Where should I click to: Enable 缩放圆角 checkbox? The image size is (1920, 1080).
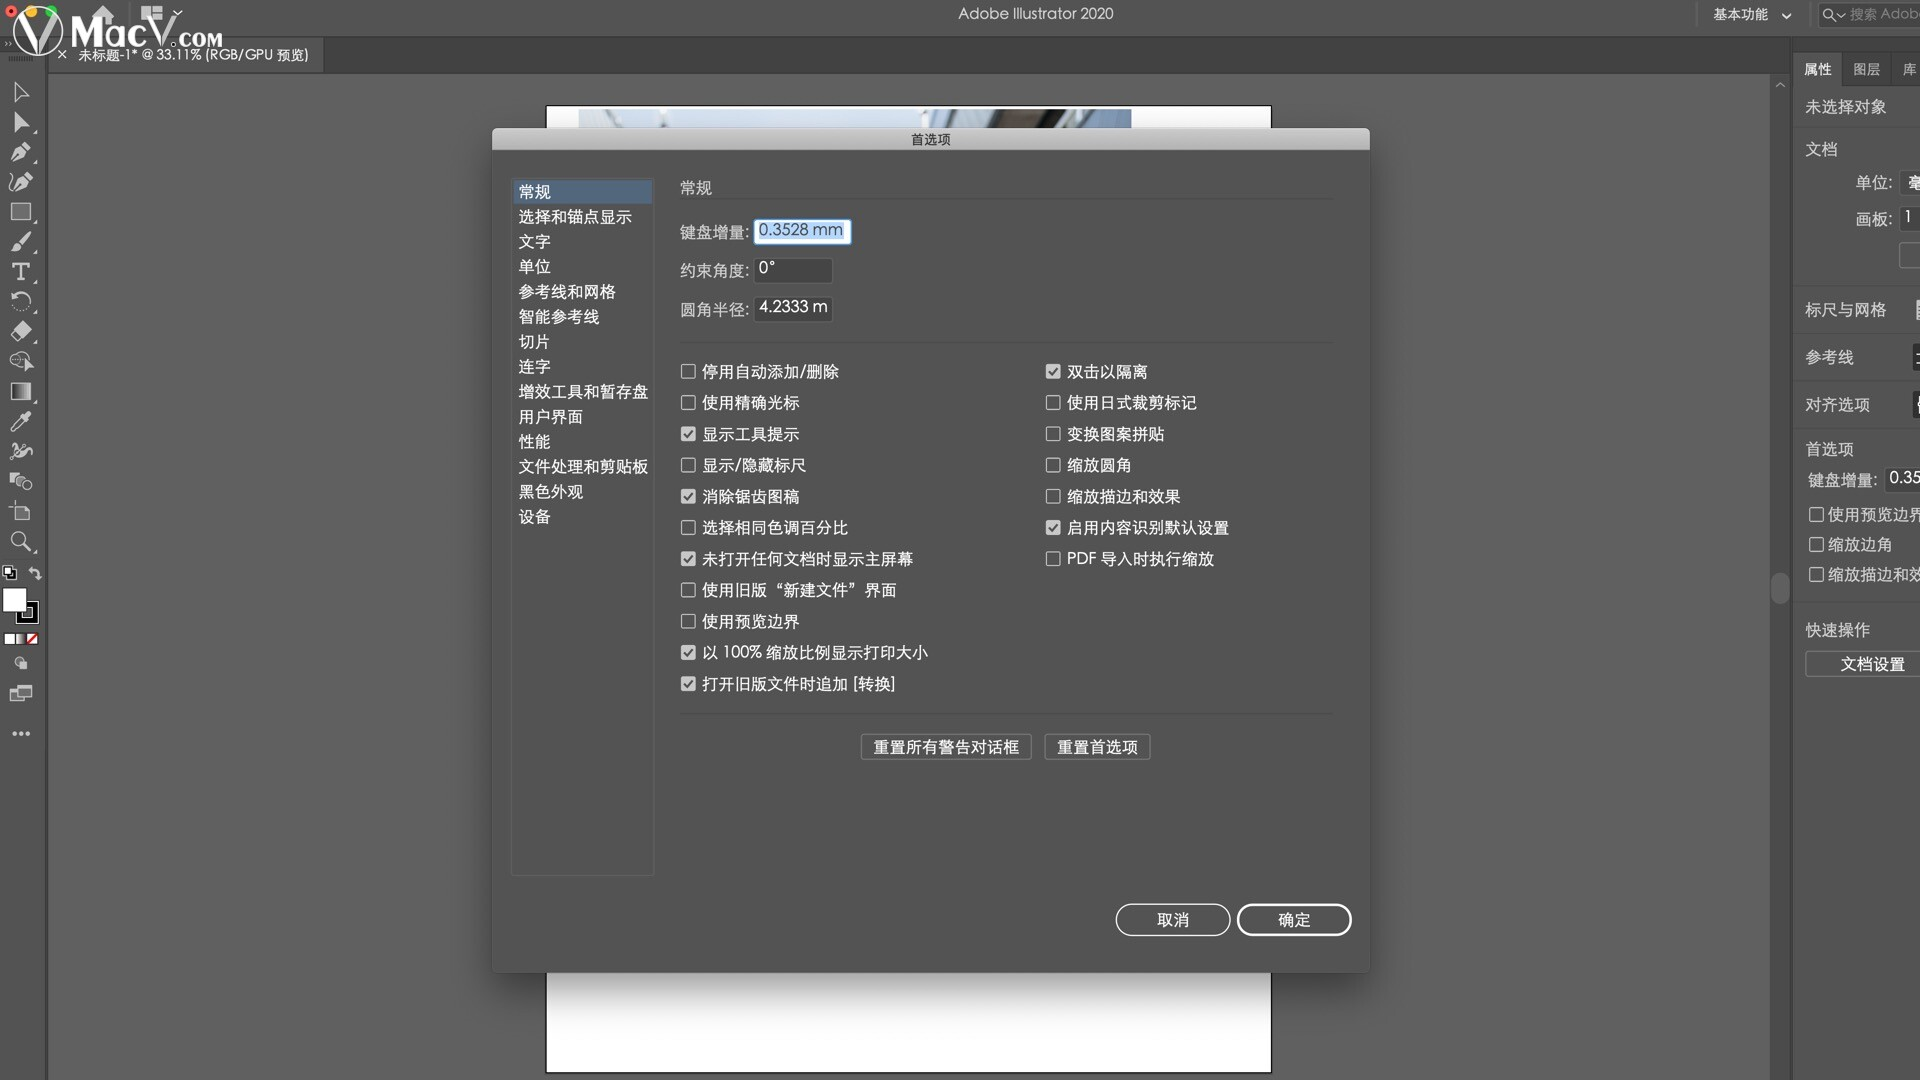1053,465
